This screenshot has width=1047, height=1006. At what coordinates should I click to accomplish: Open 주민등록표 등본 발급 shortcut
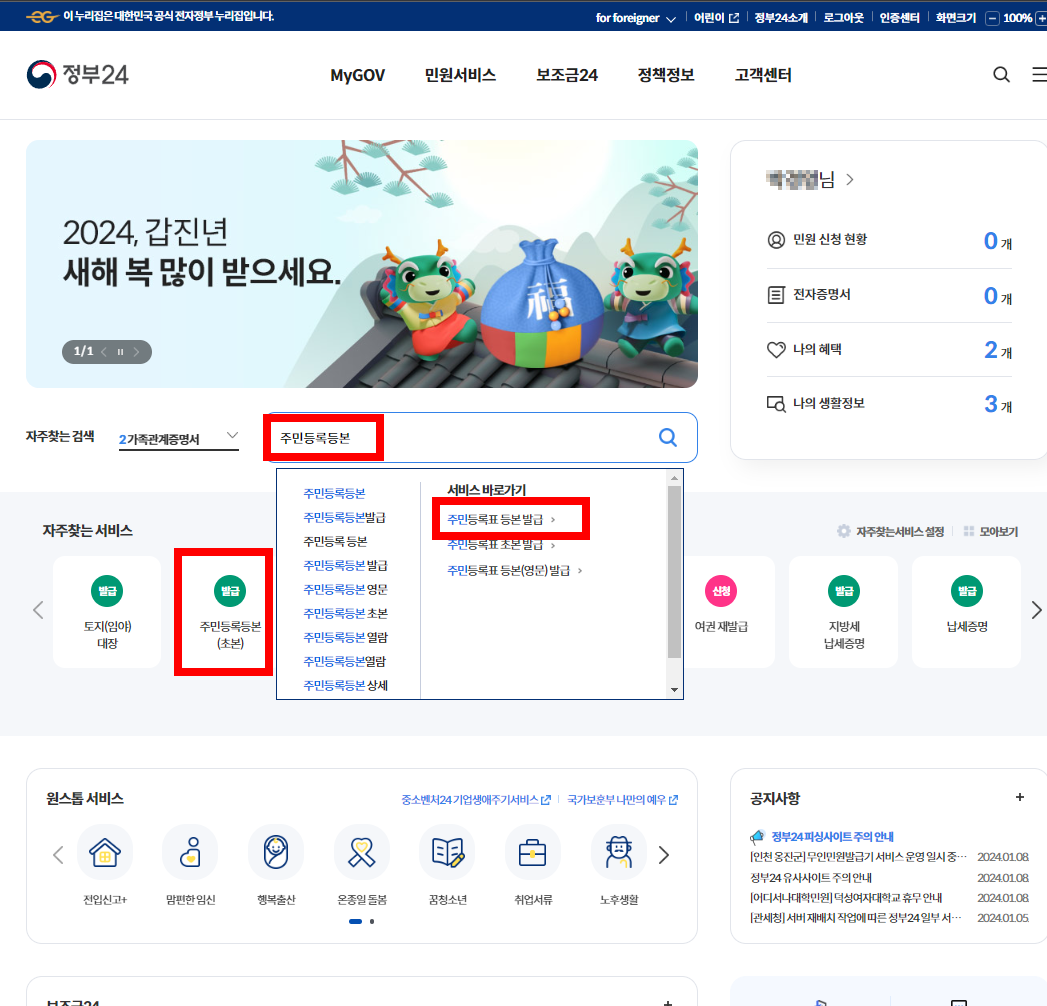click(x=501, y=519)
